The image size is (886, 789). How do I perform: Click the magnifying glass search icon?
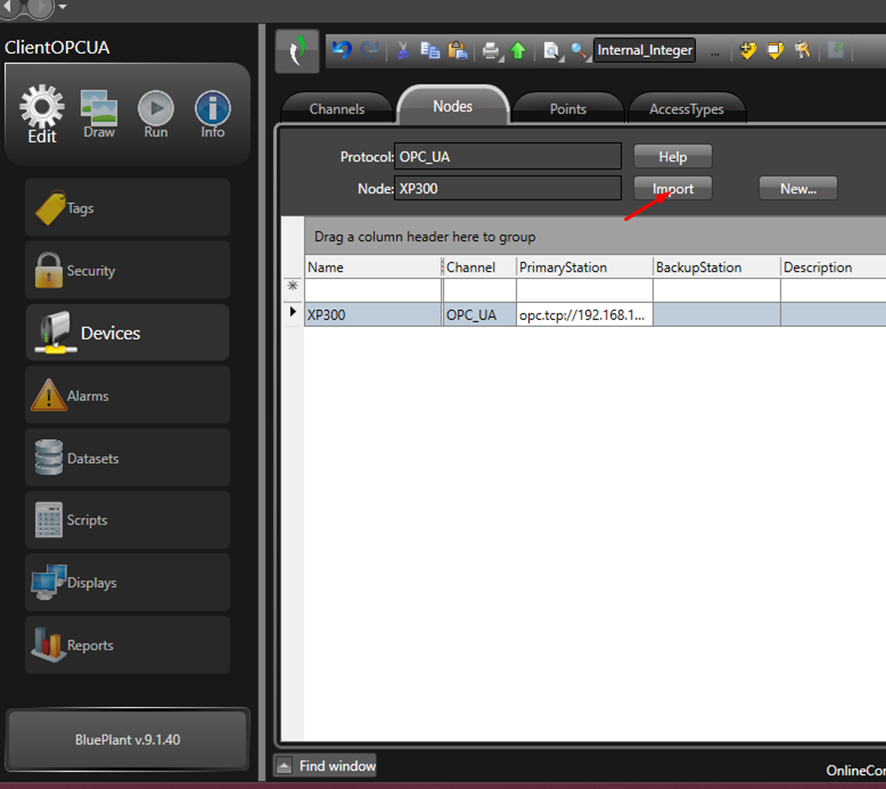click(580, 50)
